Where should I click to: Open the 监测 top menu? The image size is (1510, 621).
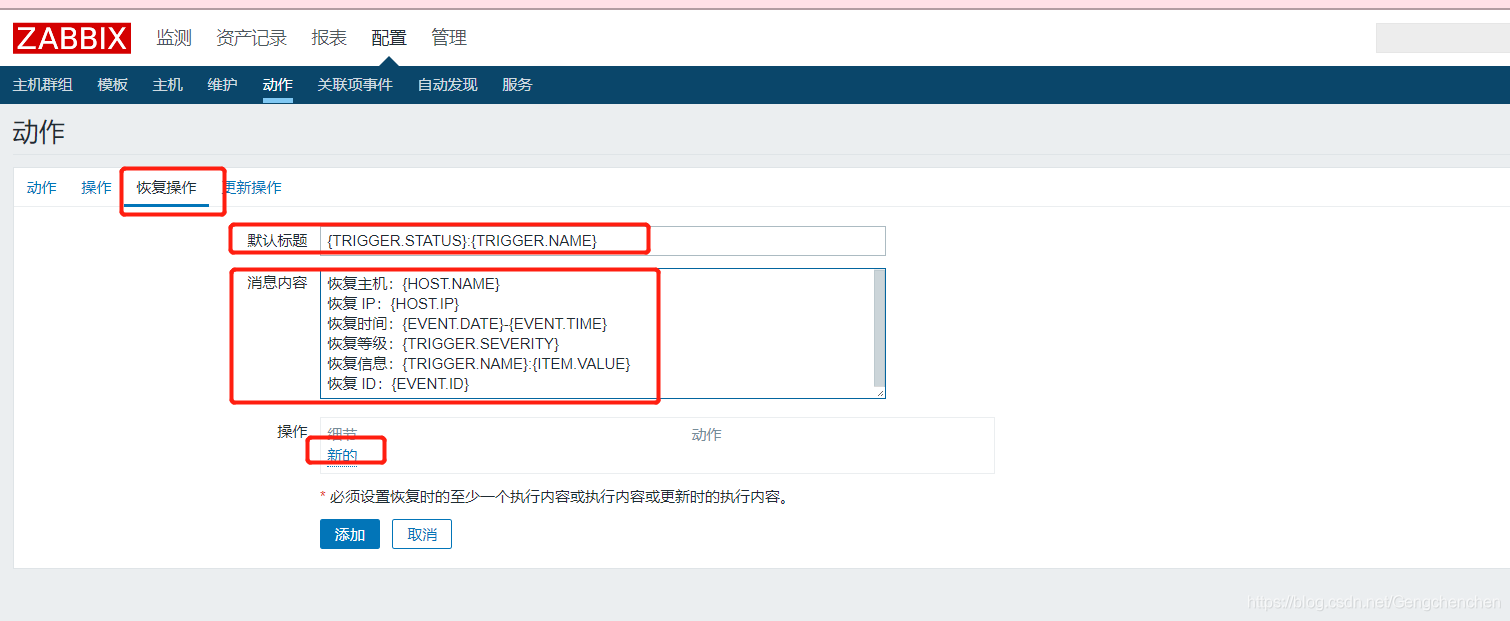(174, 38)
